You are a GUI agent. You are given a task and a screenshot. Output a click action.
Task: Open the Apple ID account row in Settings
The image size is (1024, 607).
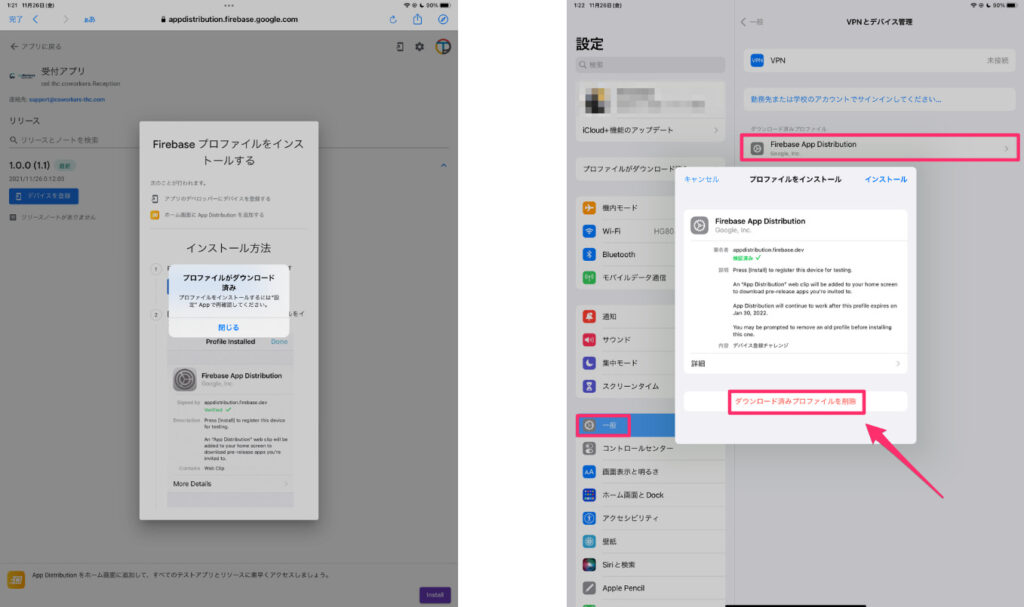pos(650,101)
